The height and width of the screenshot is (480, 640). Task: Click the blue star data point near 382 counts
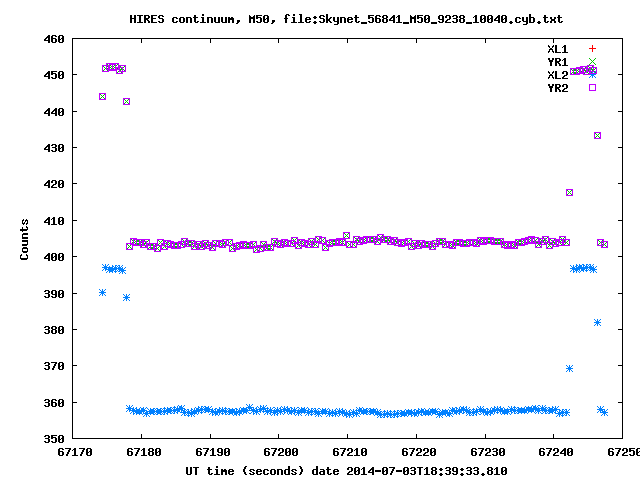597,322
